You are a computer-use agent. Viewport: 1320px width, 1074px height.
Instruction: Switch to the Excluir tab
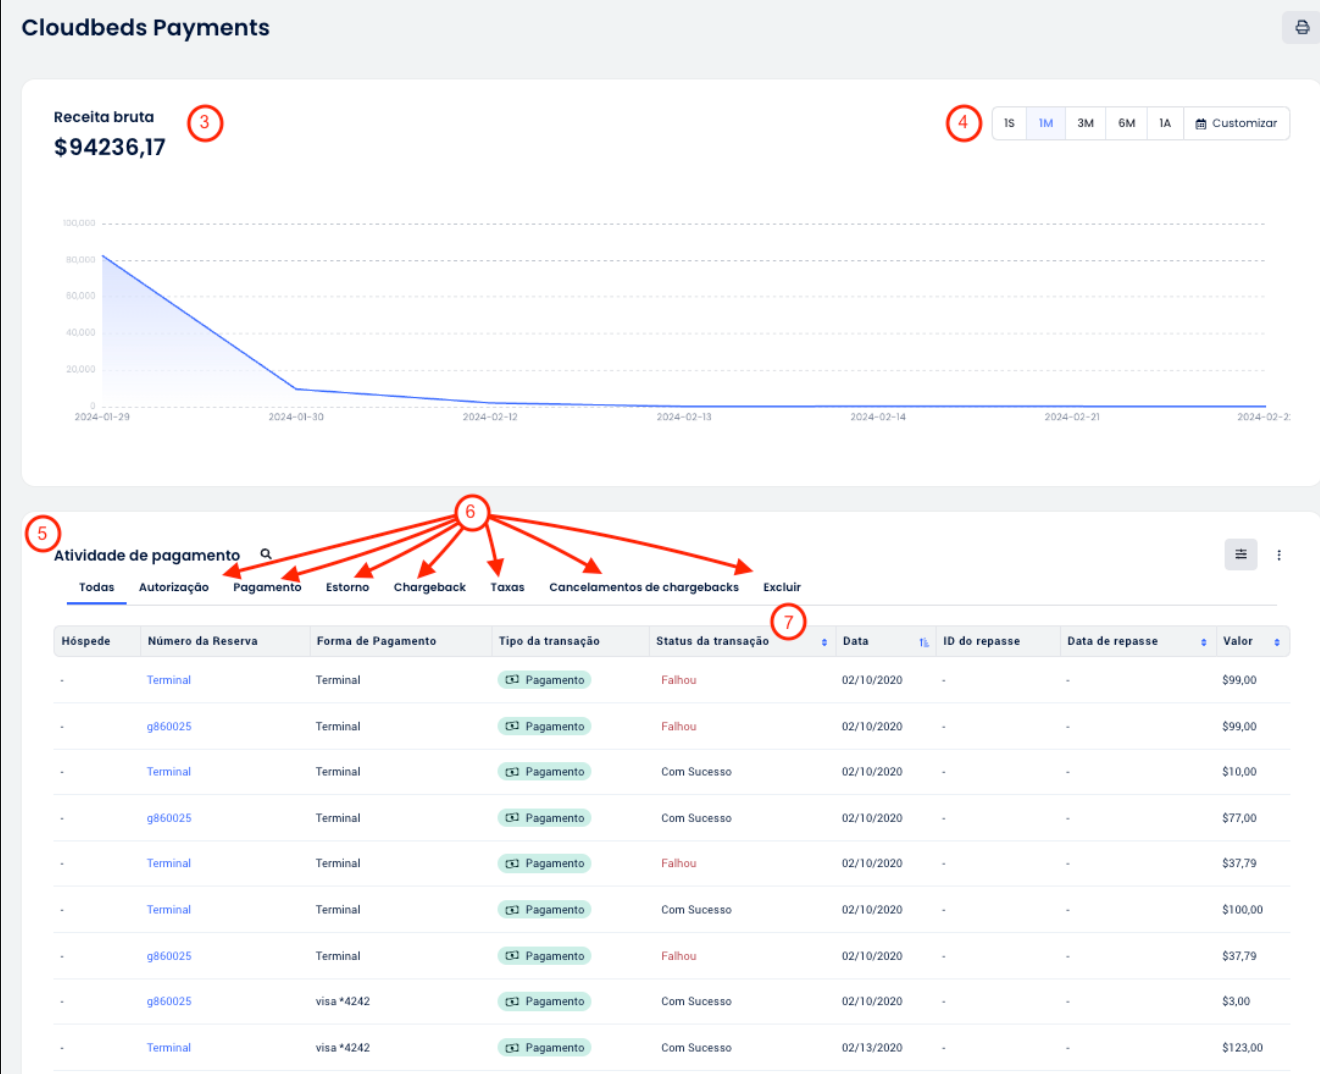782,587
